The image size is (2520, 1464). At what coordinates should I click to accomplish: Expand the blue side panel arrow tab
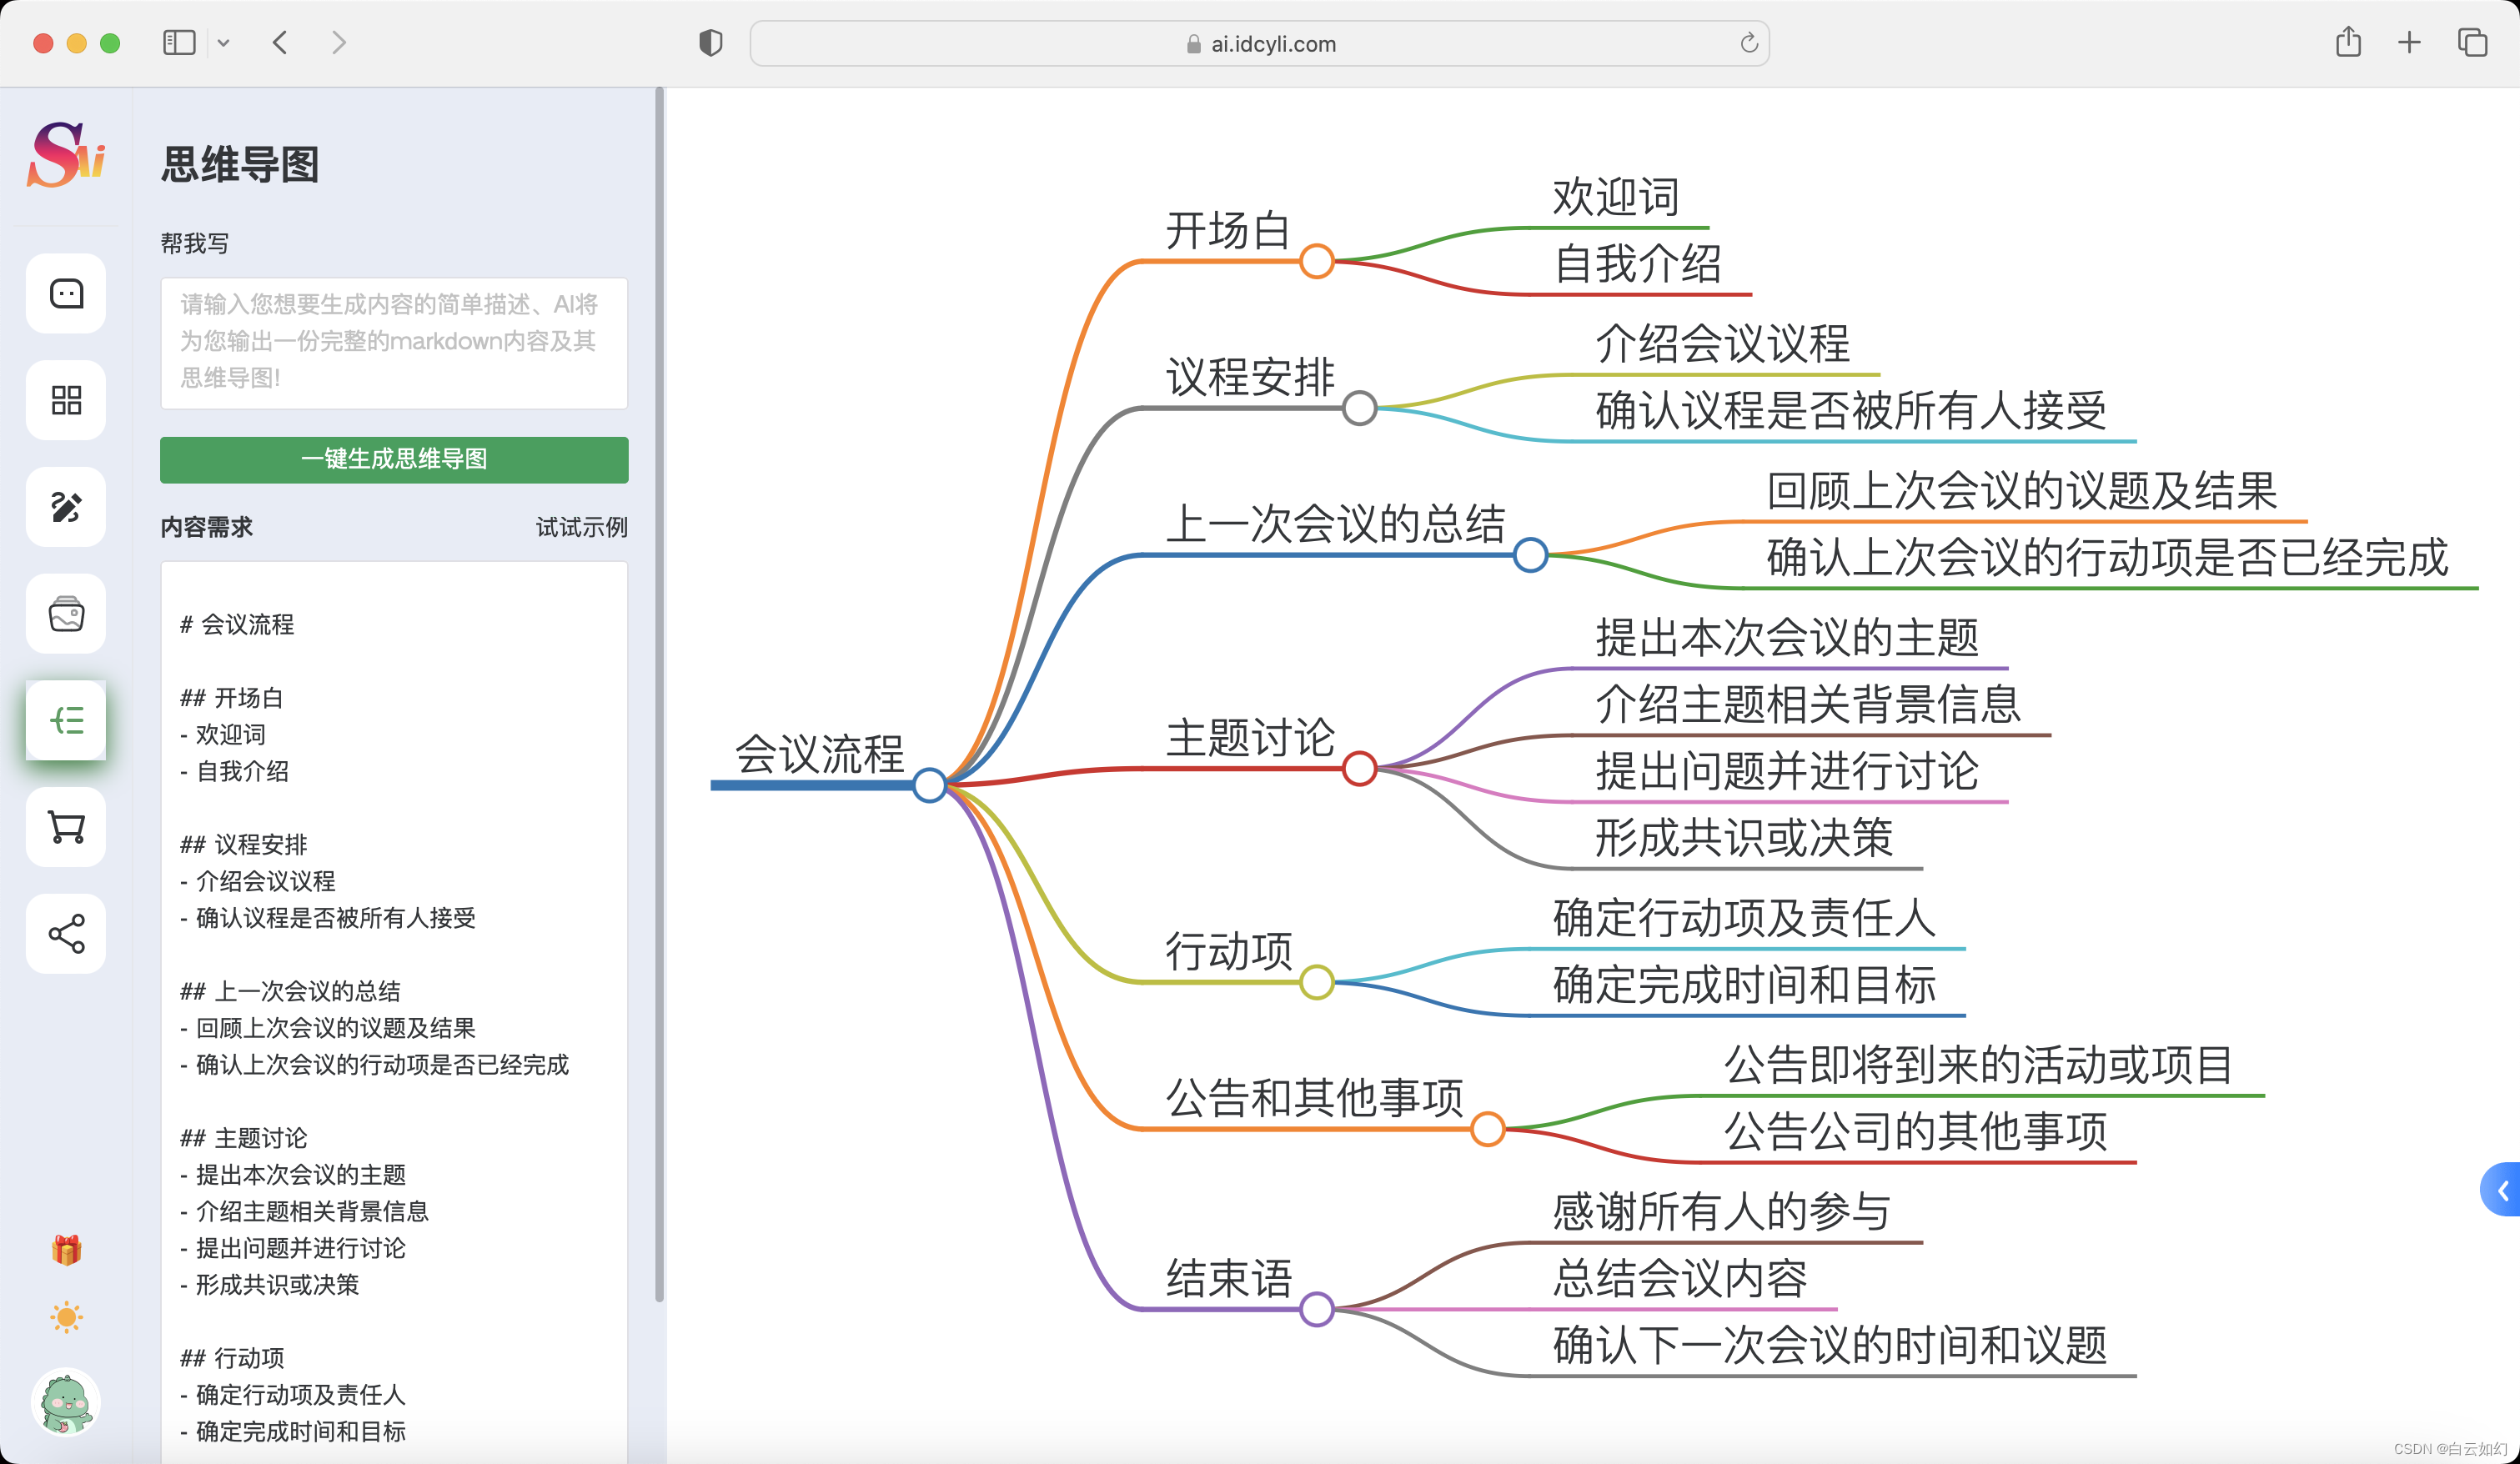pyautogui.click(x=2502, y=1190)
